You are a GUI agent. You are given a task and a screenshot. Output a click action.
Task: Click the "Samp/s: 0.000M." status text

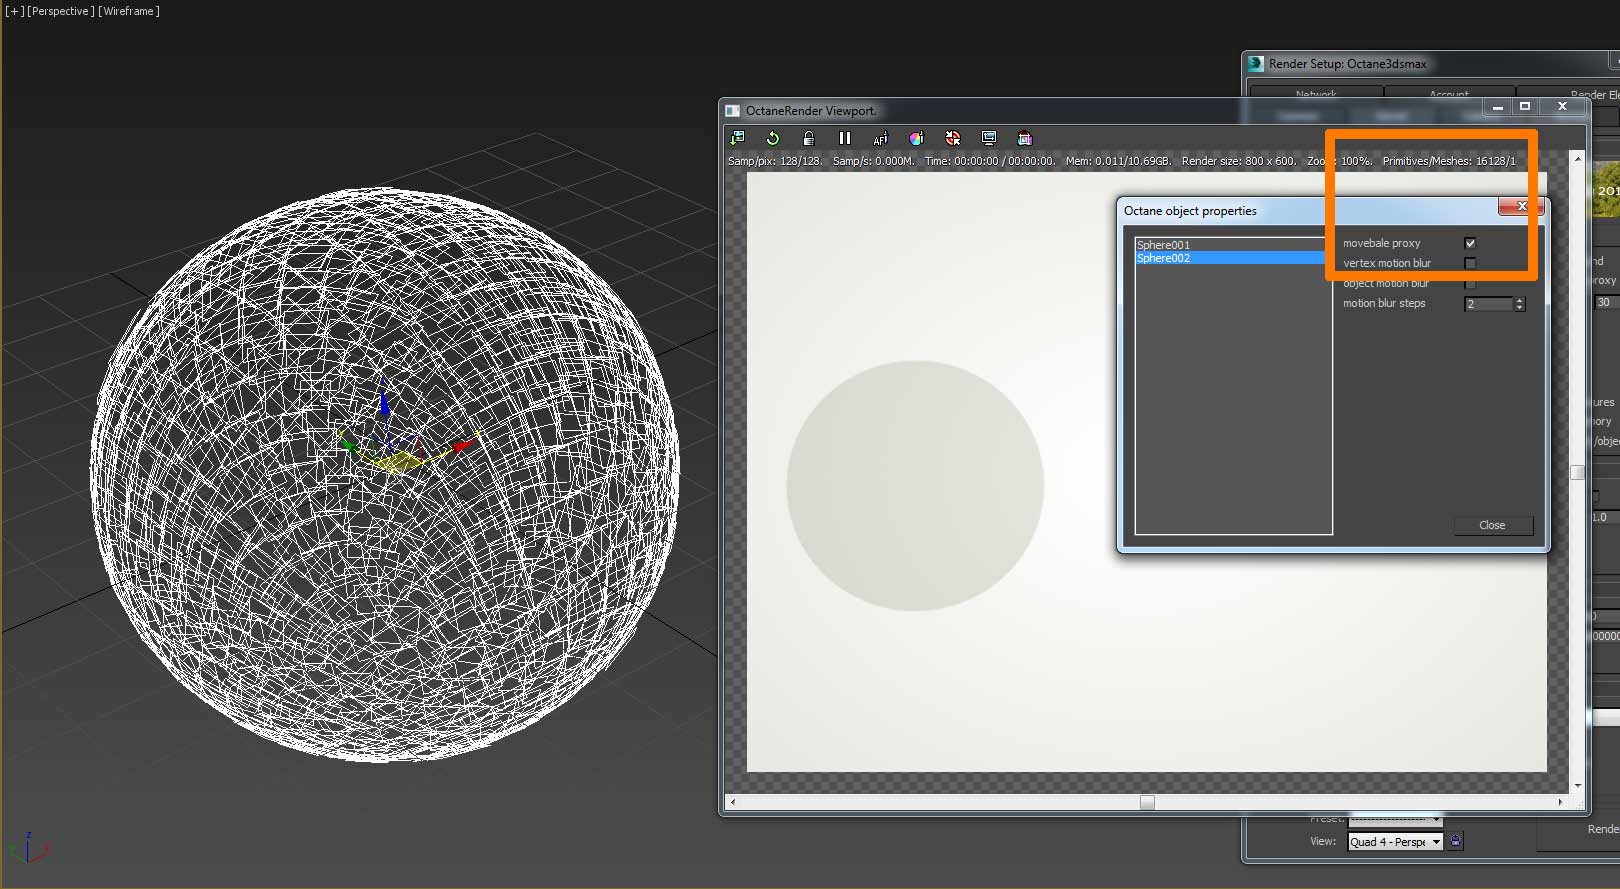coord(873,161)
